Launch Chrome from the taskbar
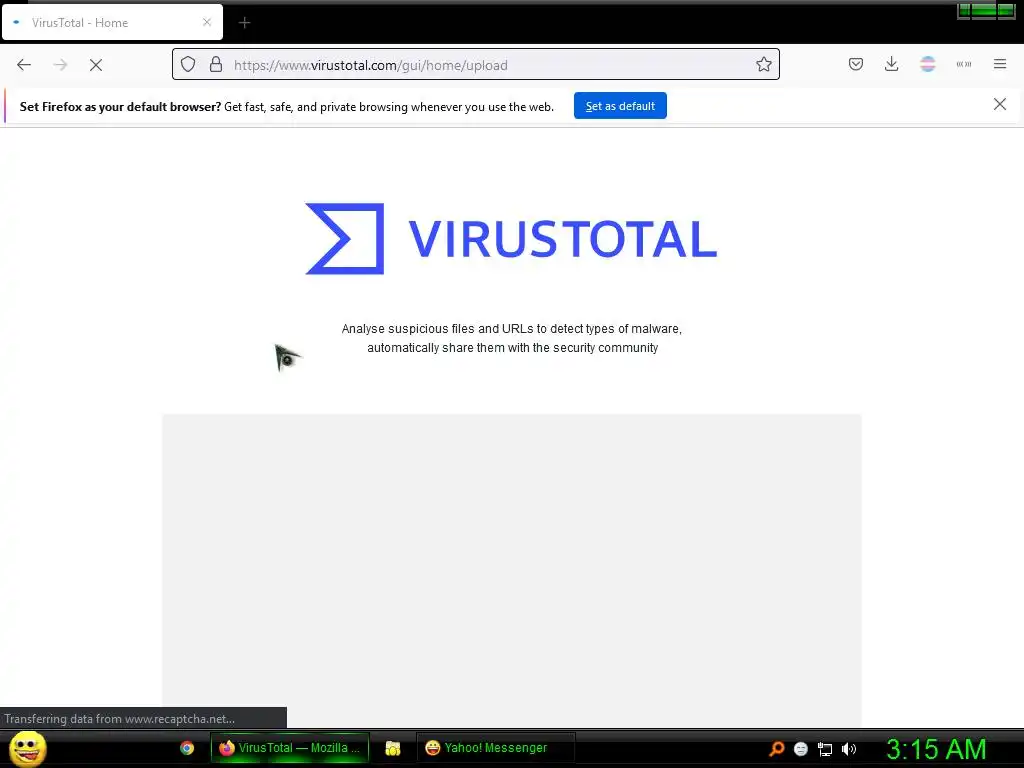The image size is (1024, 768). 187,748
